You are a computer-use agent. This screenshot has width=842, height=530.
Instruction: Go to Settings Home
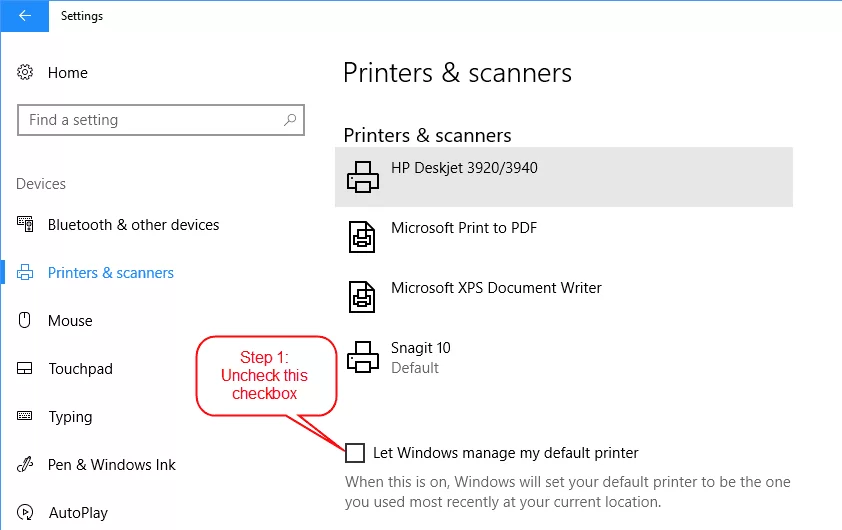[x=68, y=72]
